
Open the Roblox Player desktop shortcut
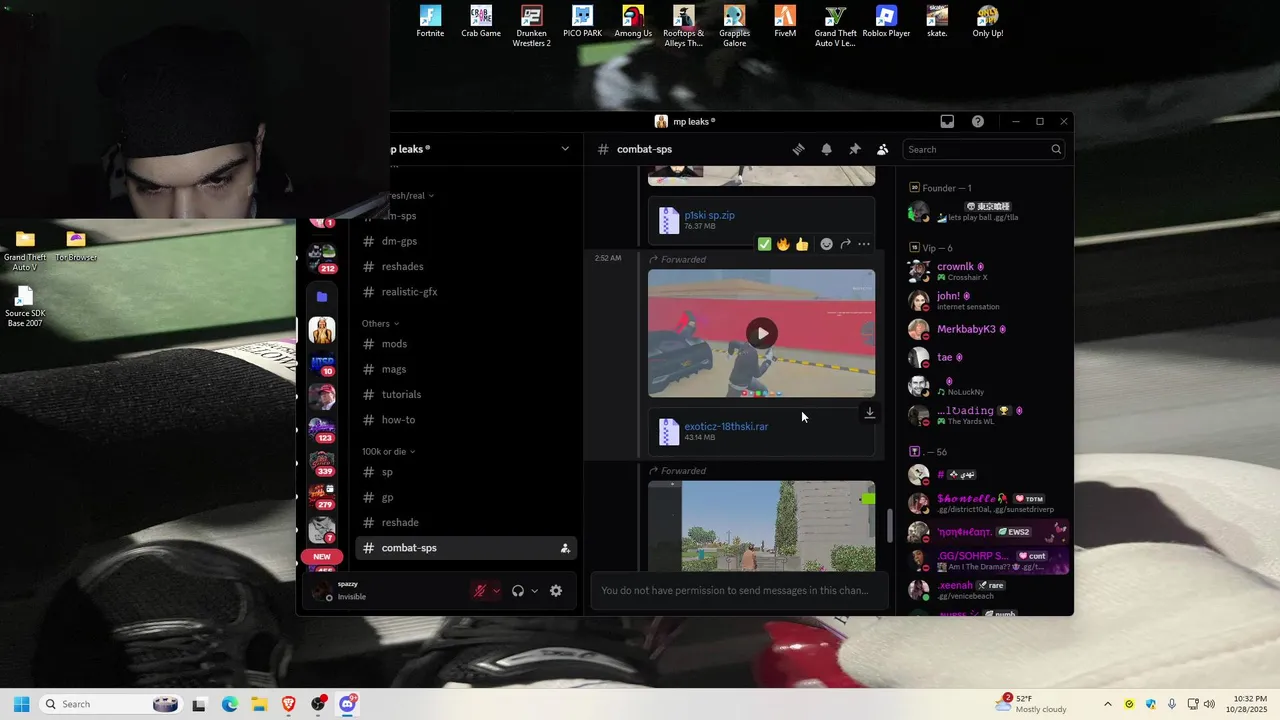click(886, 22)
